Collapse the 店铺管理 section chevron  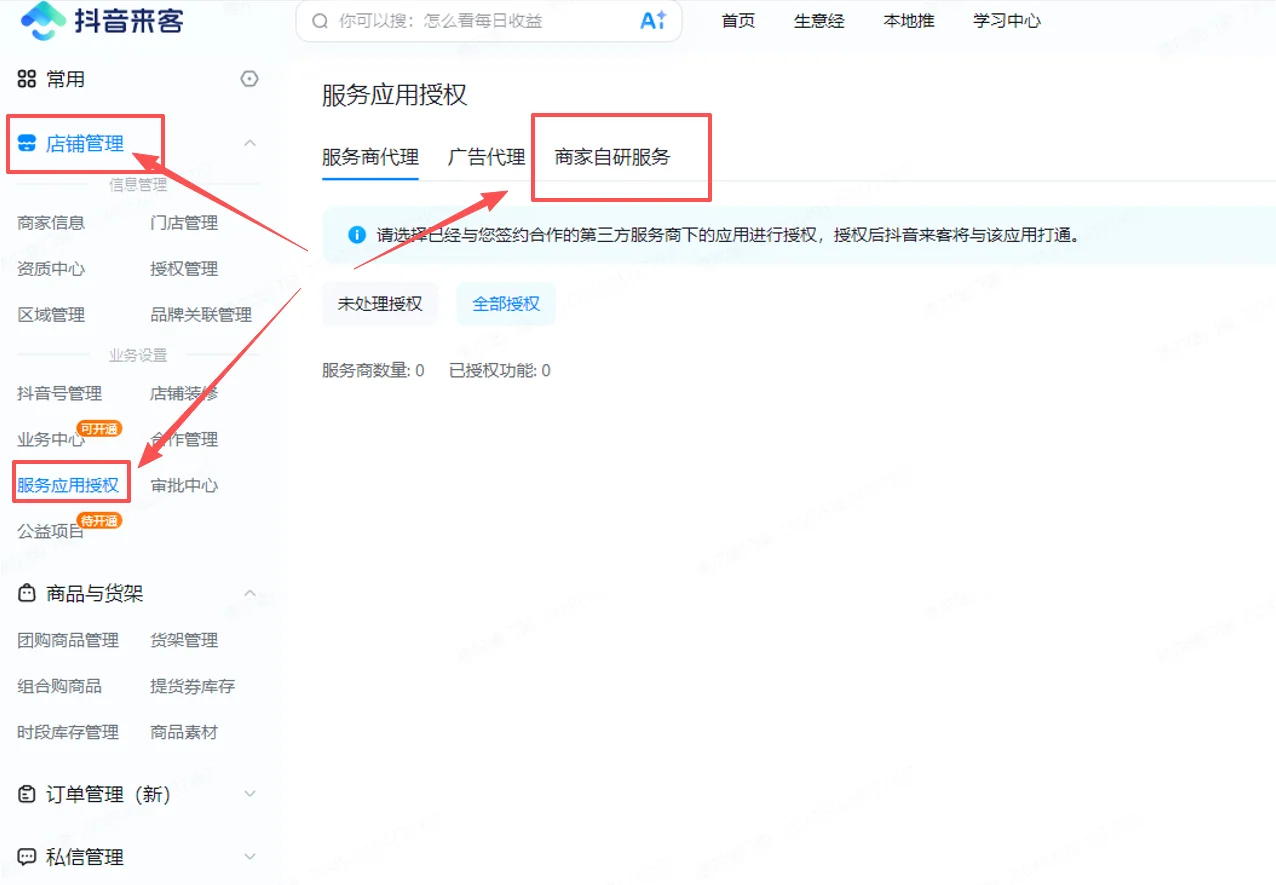coord(250,143)
